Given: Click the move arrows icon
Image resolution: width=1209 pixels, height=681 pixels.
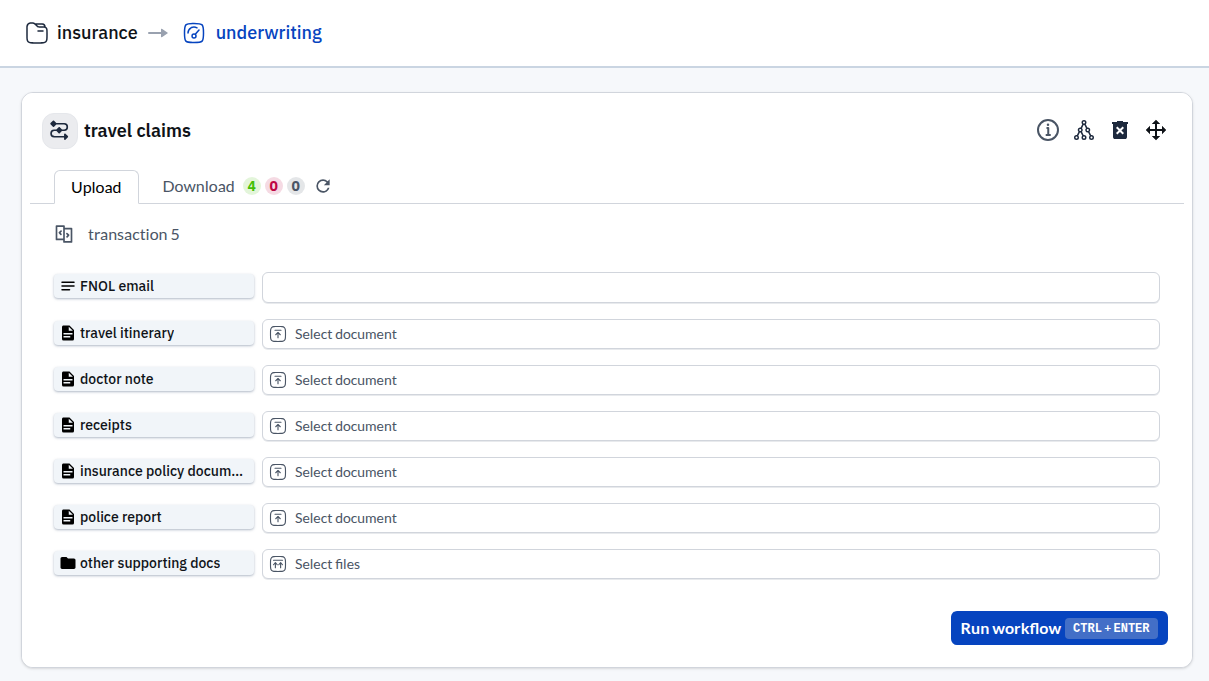Looking at the screenshot, I should click(1156, 130).
